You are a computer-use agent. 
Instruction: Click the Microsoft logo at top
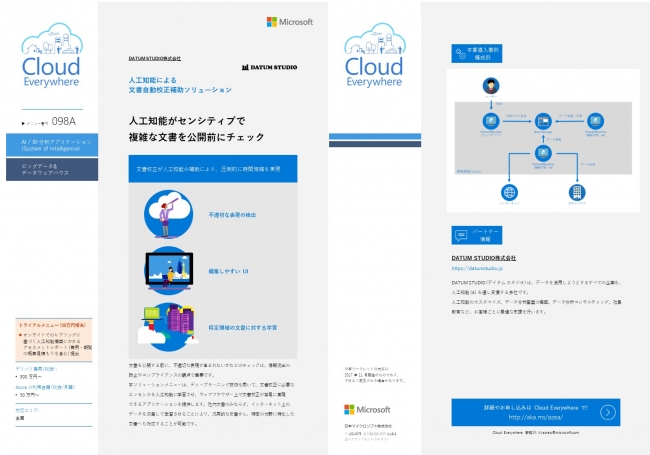point(290,21)
